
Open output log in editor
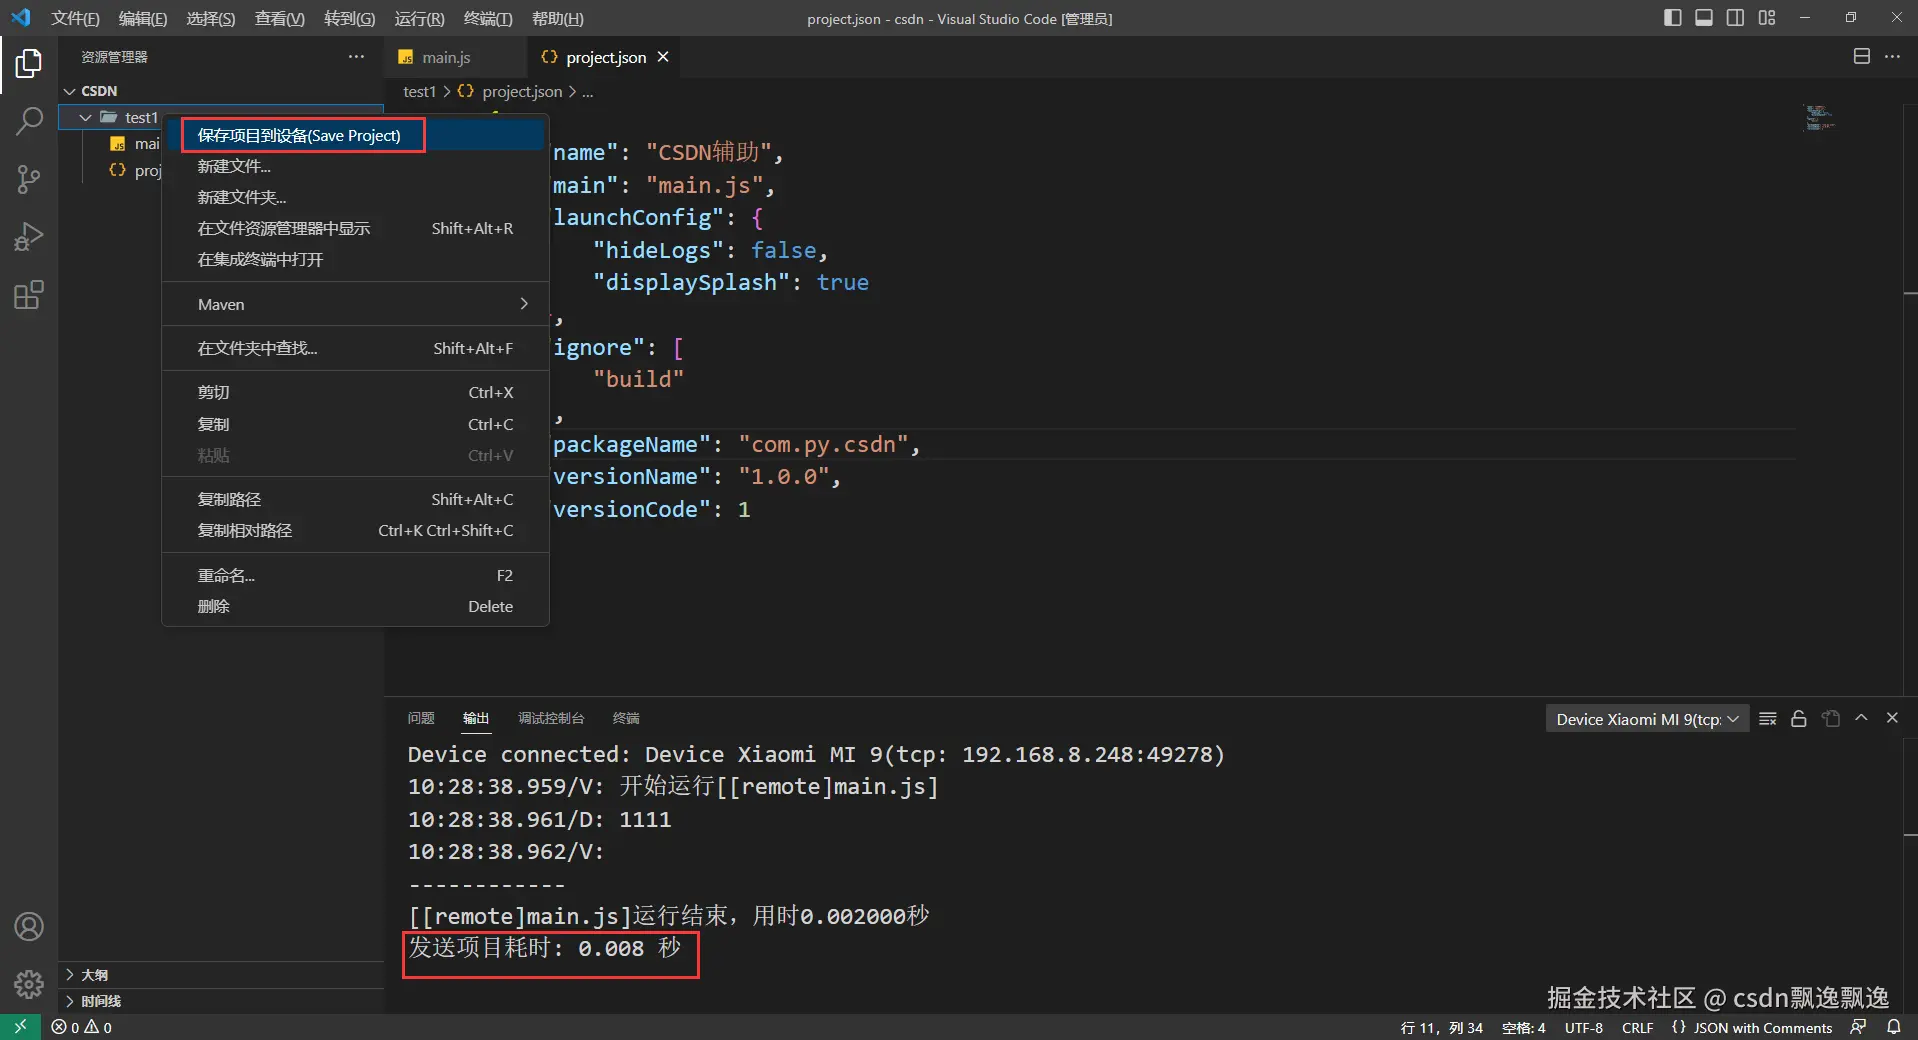[1831, 719]
